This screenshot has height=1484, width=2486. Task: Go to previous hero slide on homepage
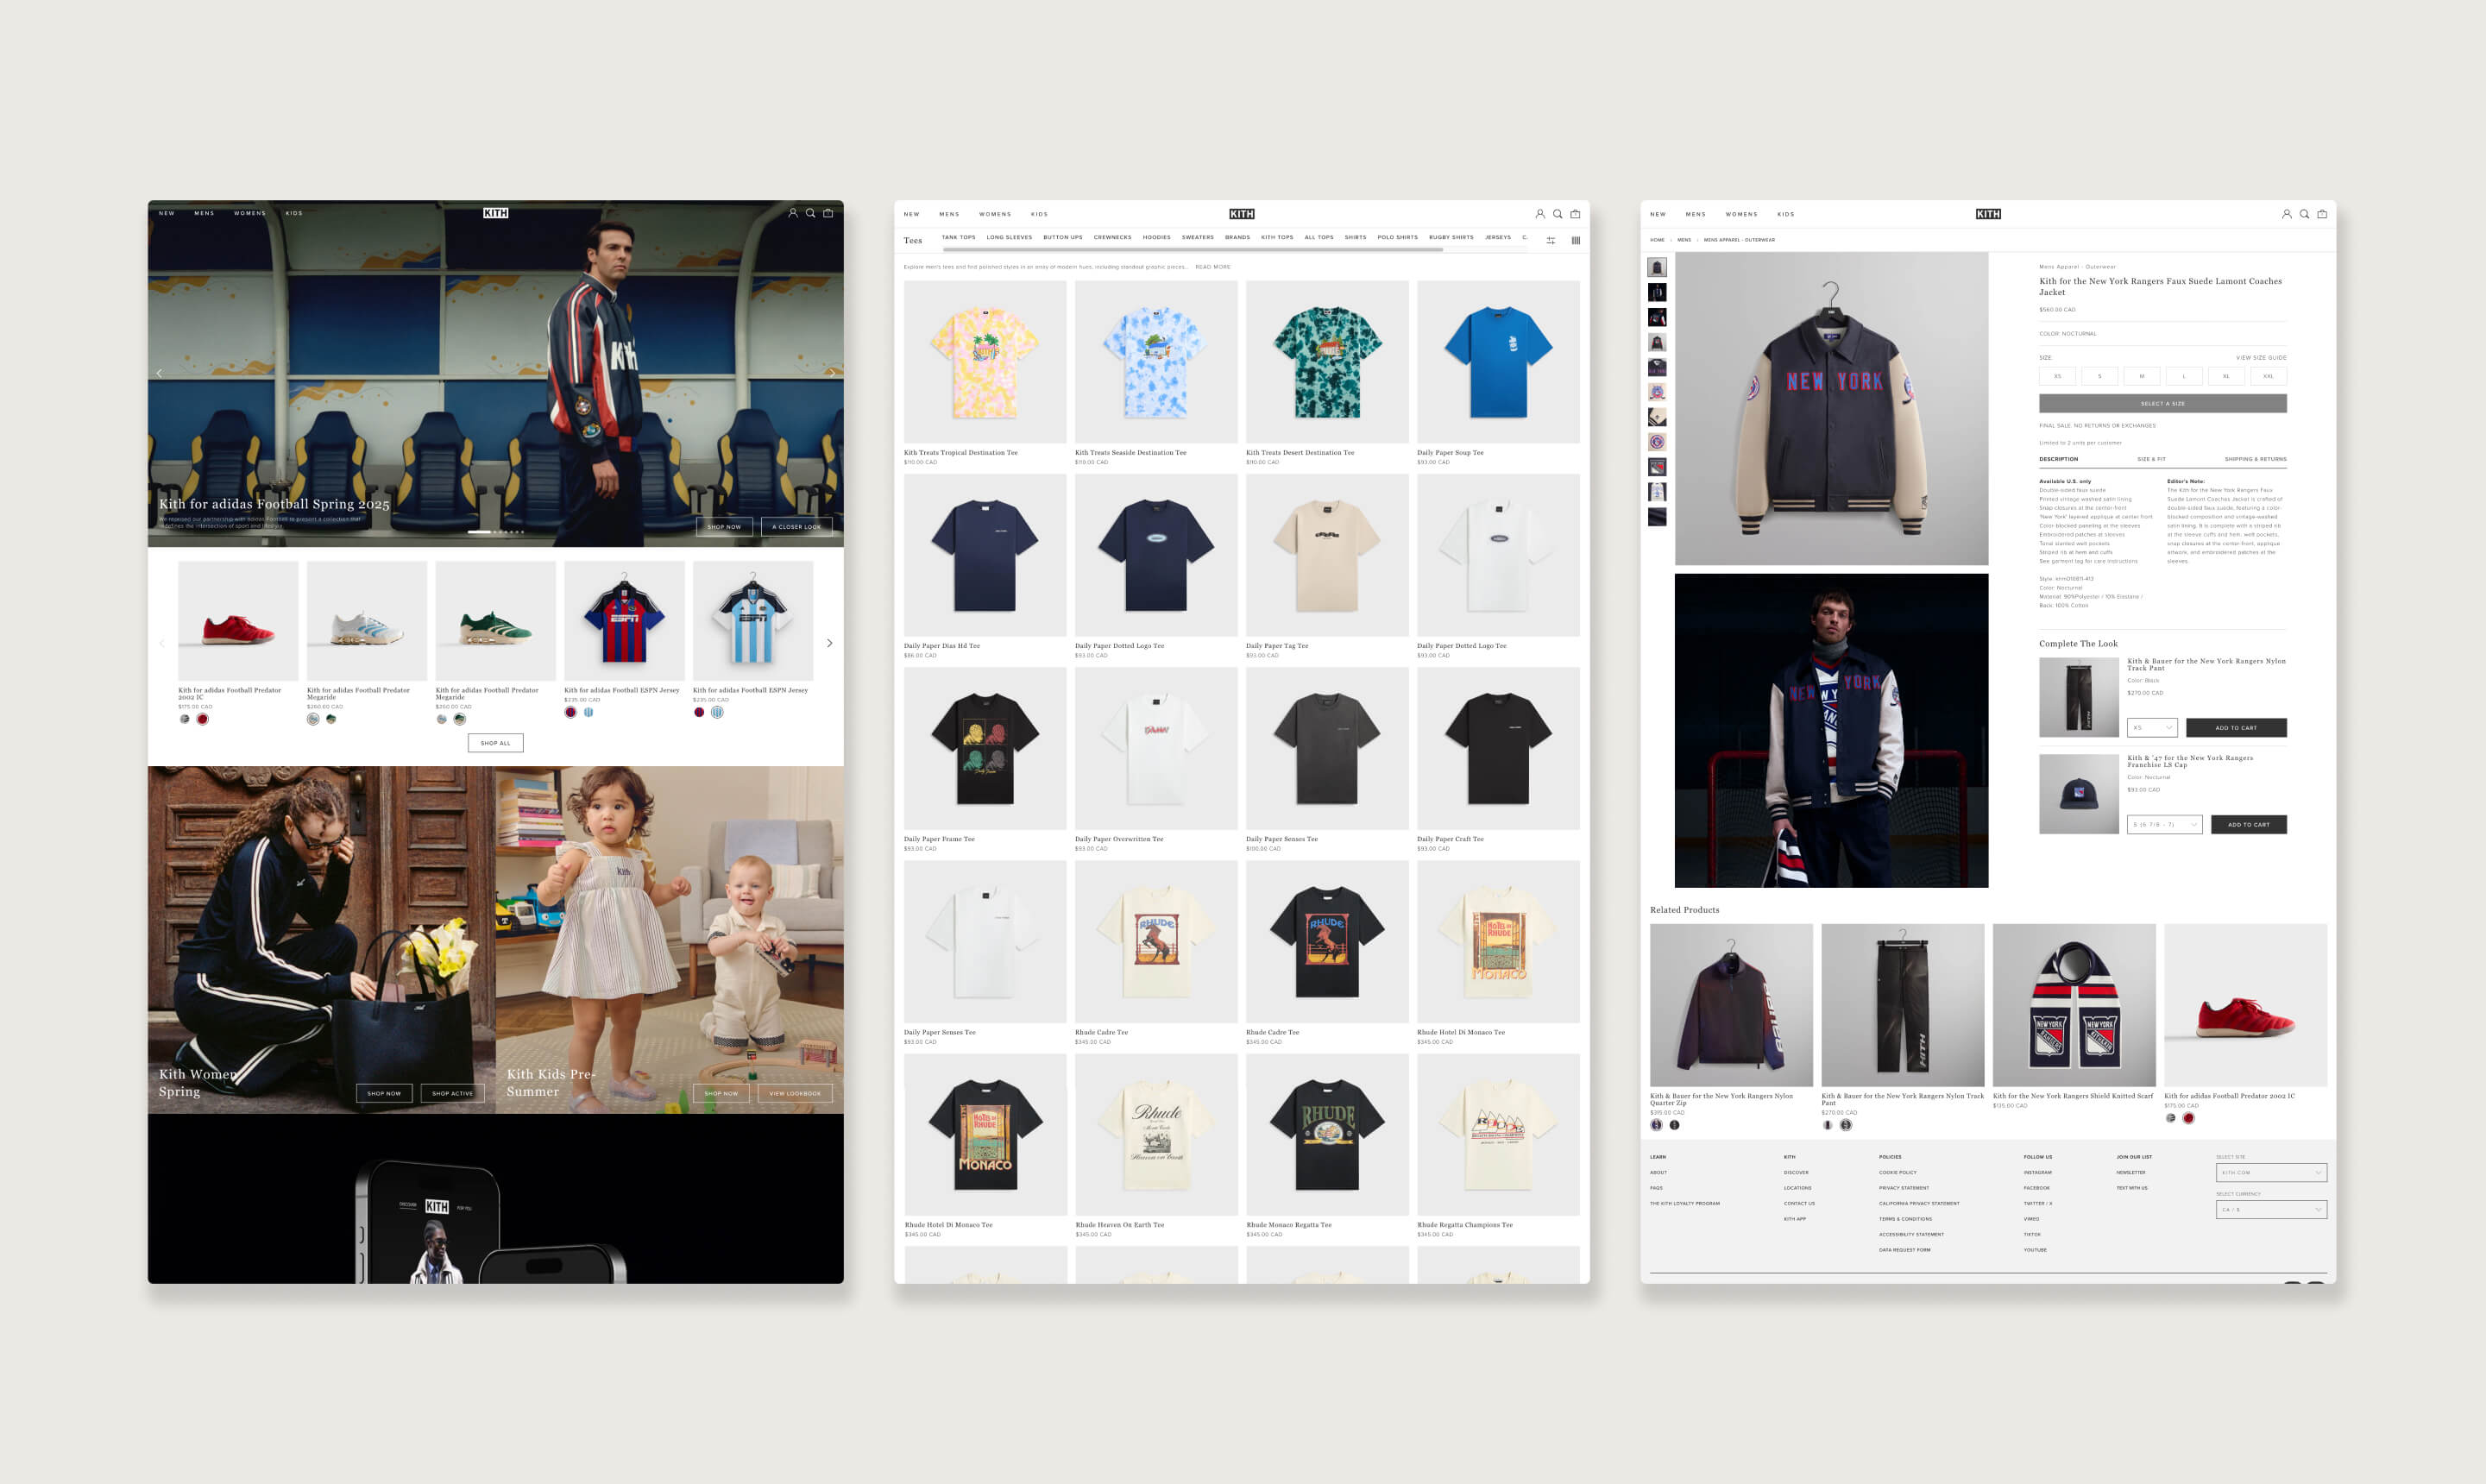pyautogui.click(x=159, y=373)
